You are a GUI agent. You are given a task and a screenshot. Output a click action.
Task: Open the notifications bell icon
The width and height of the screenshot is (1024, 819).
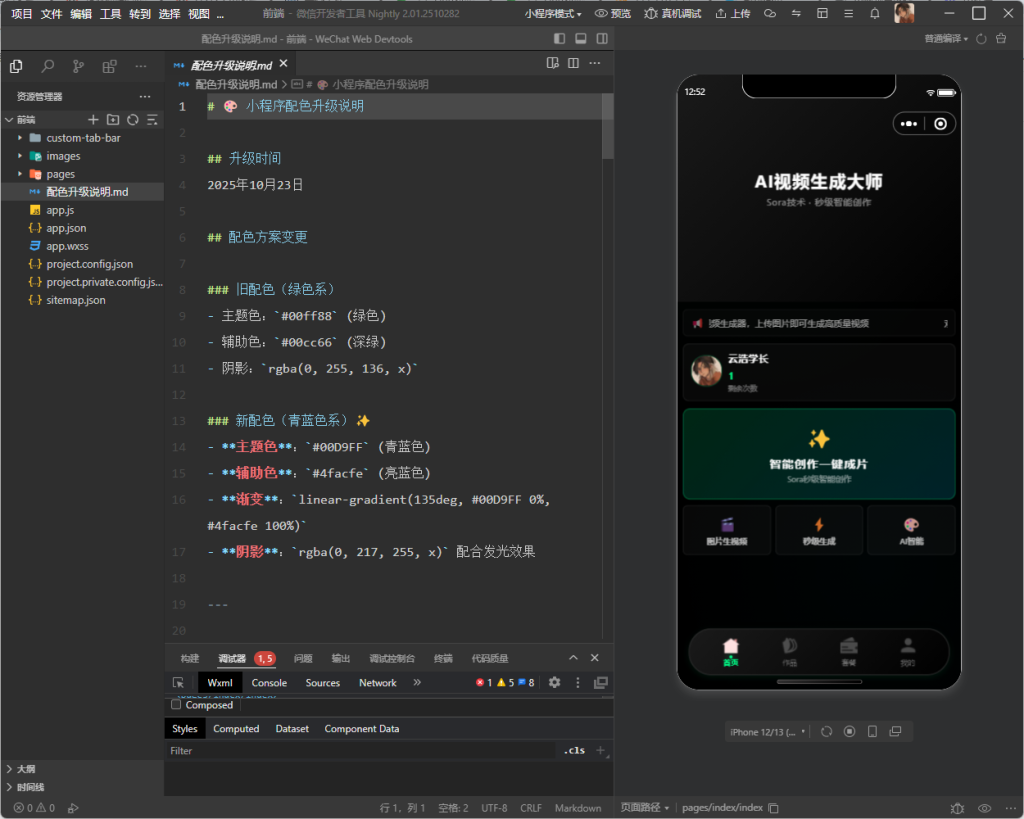[x=873, y=14]
